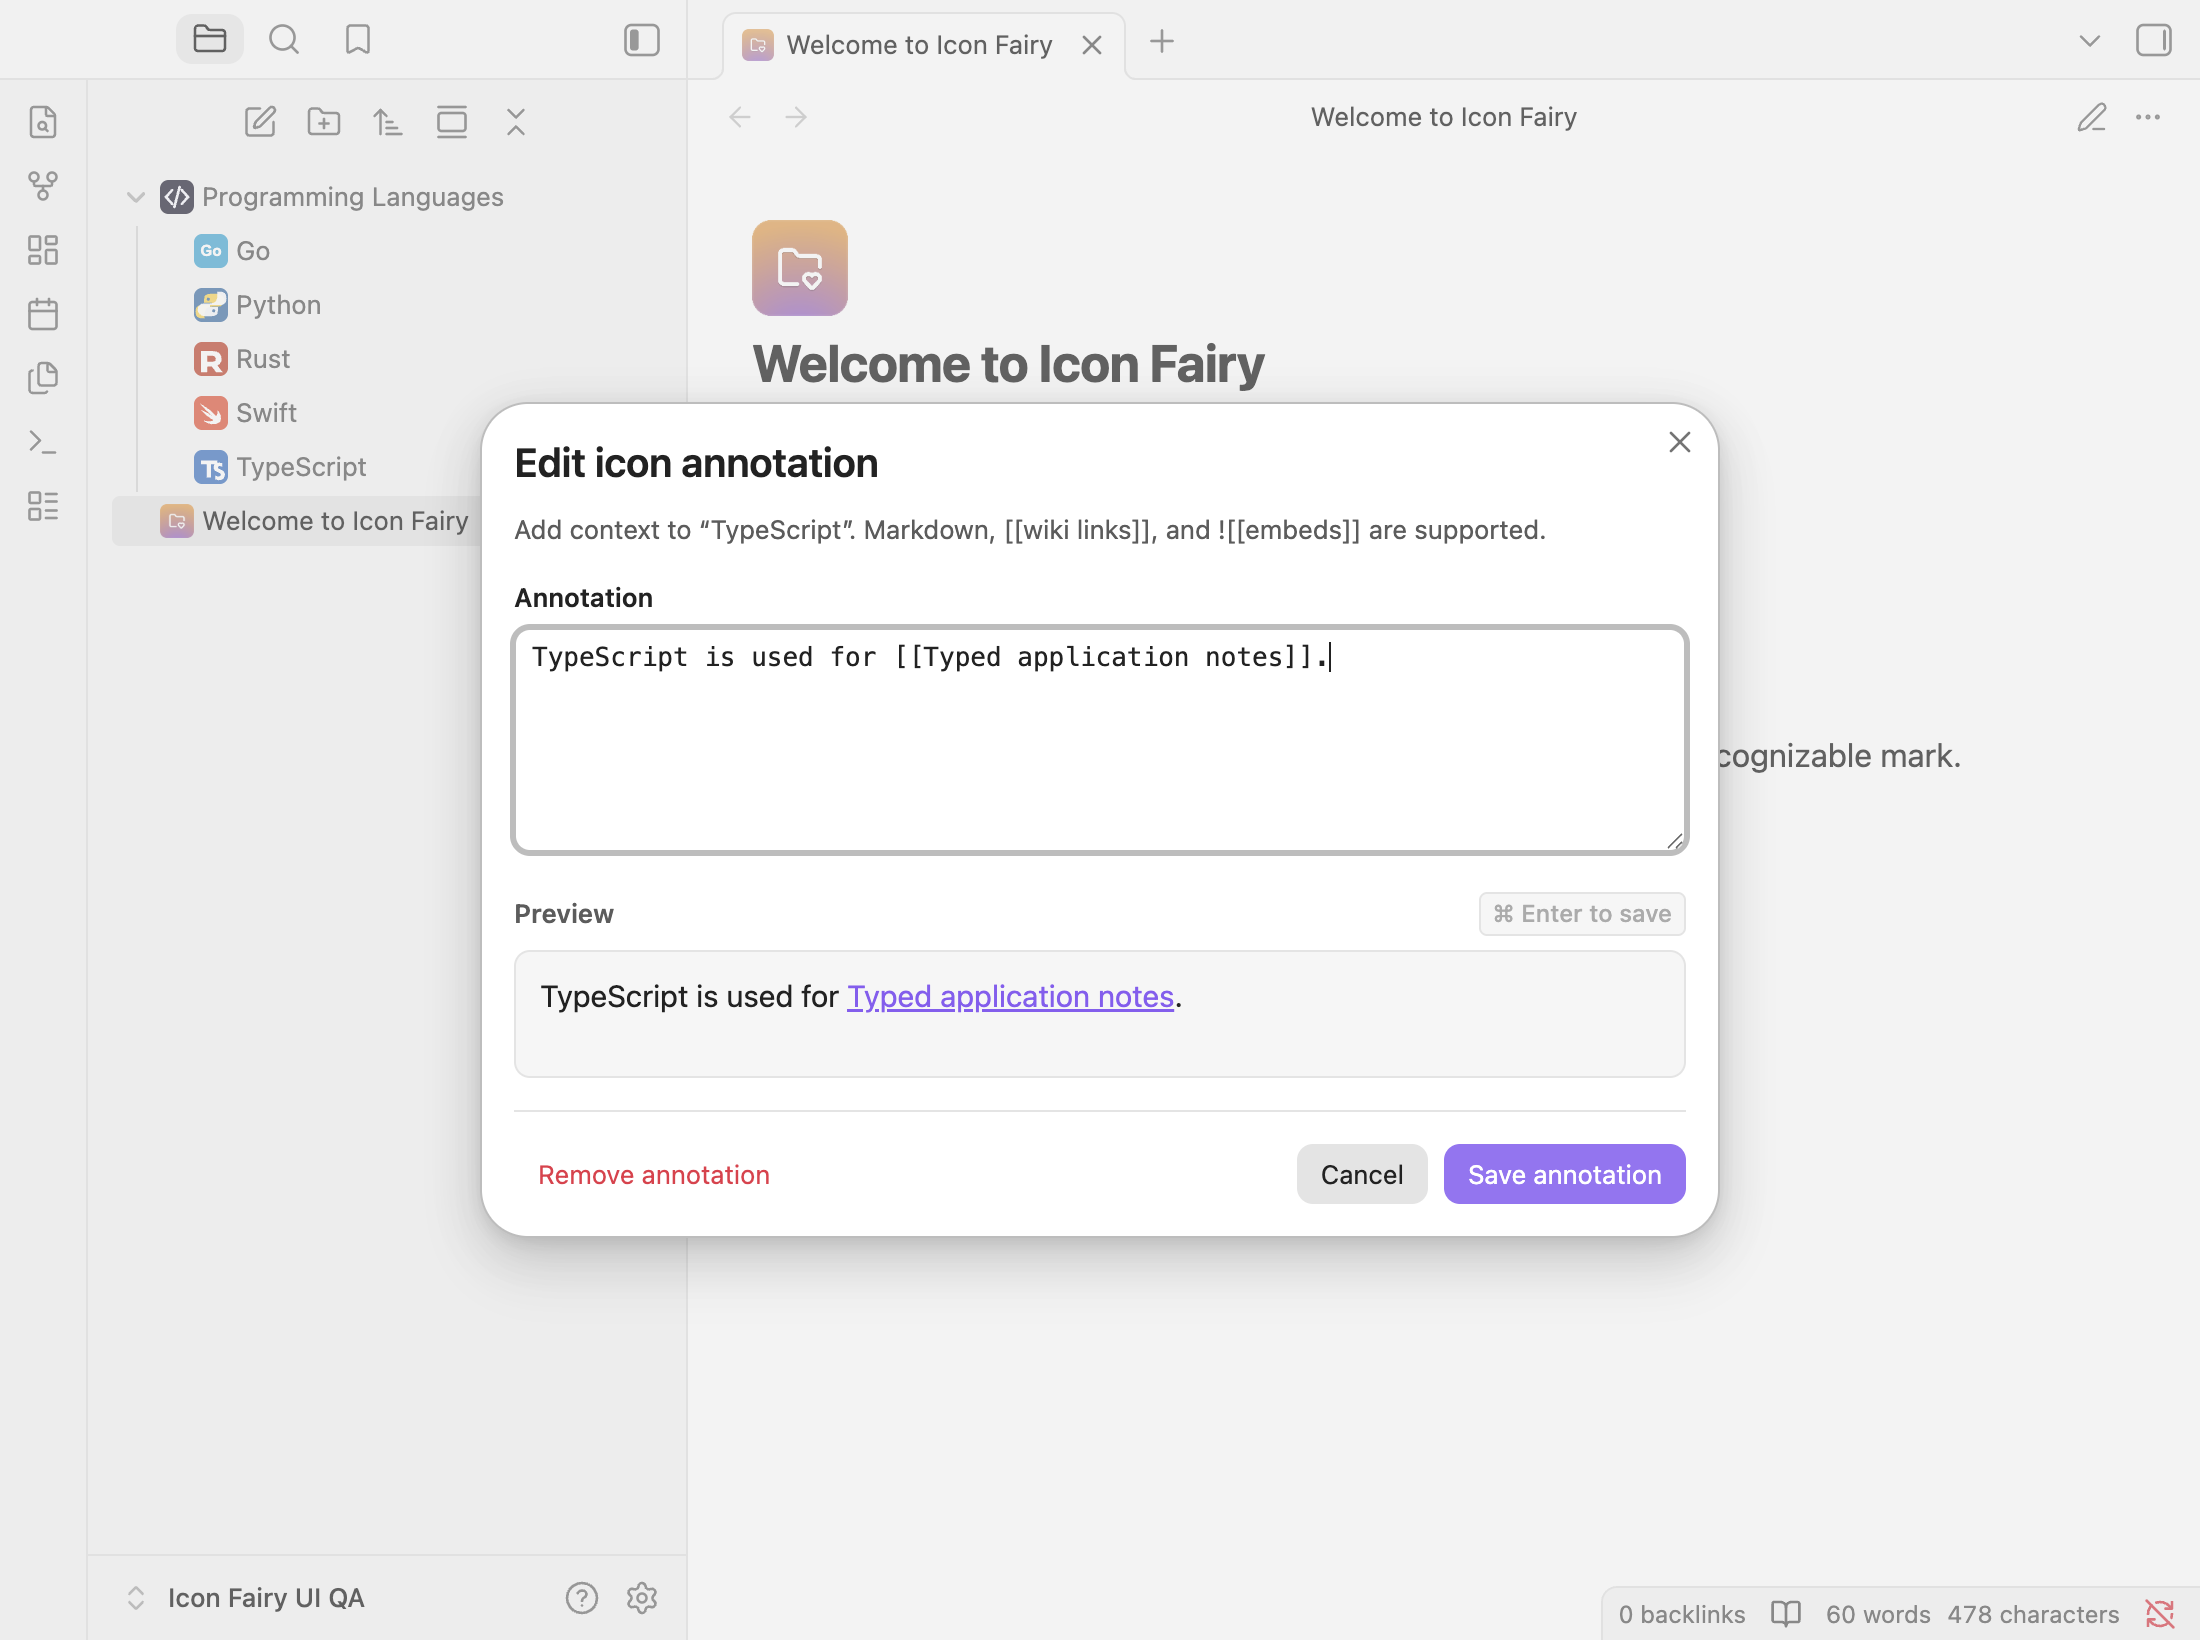Open the file explorer folder icon
The height and width of the screenshot is (1640, 2200).
click(210, 40)
